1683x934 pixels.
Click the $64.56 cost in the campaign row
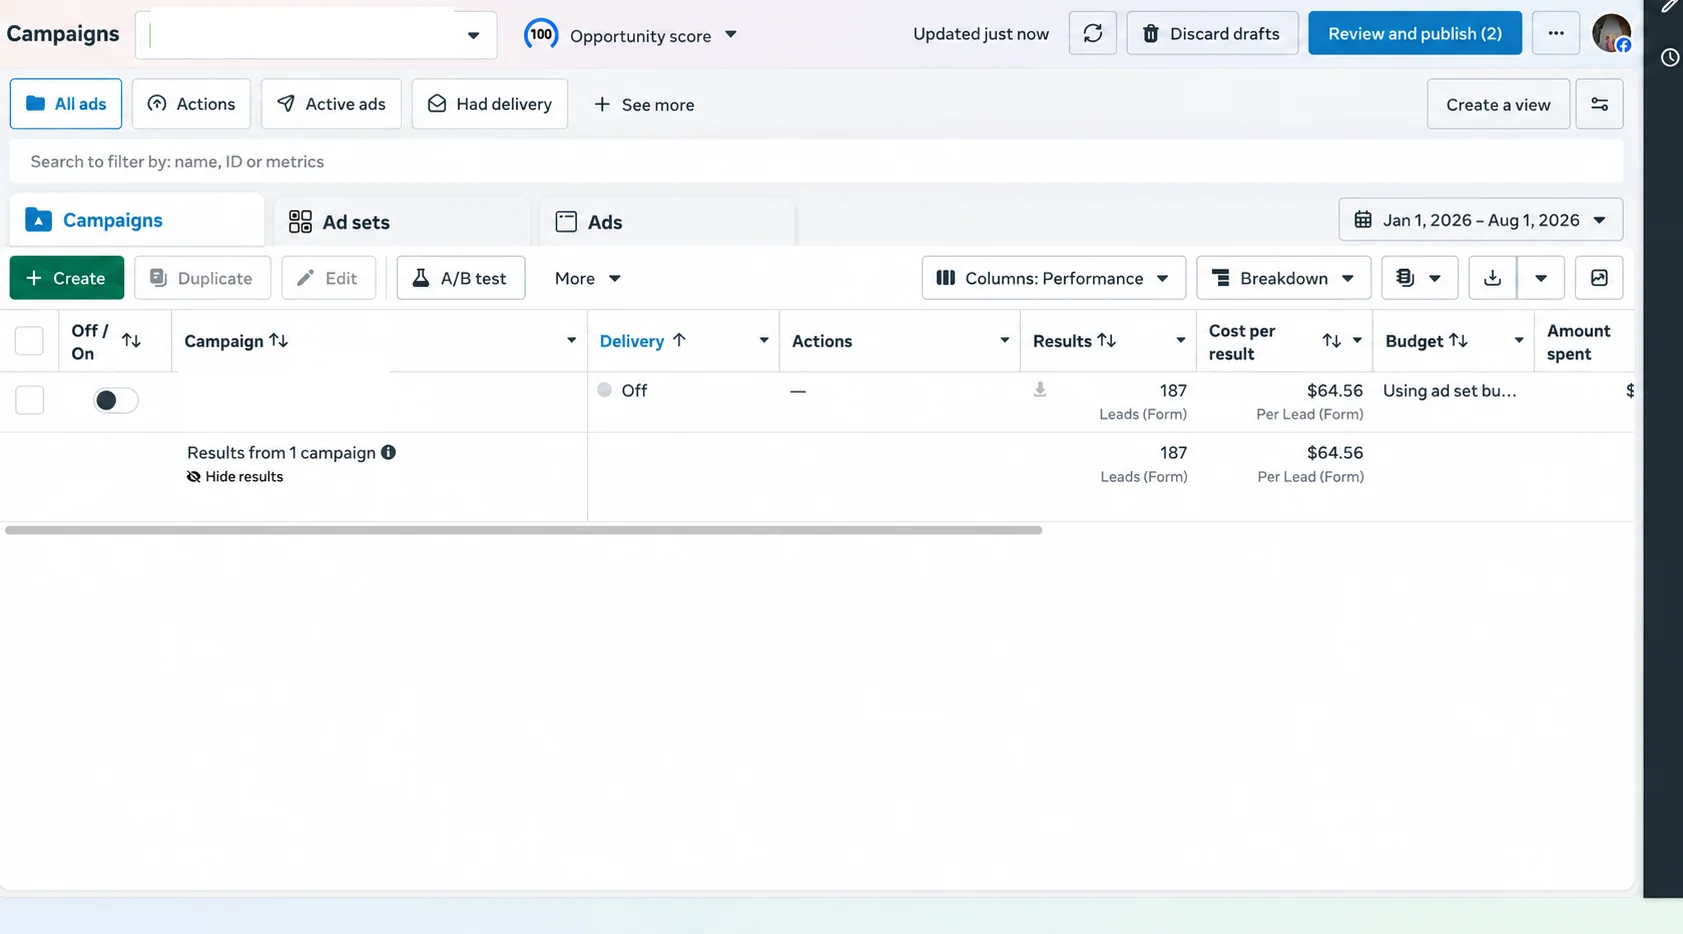point(1334,390)
